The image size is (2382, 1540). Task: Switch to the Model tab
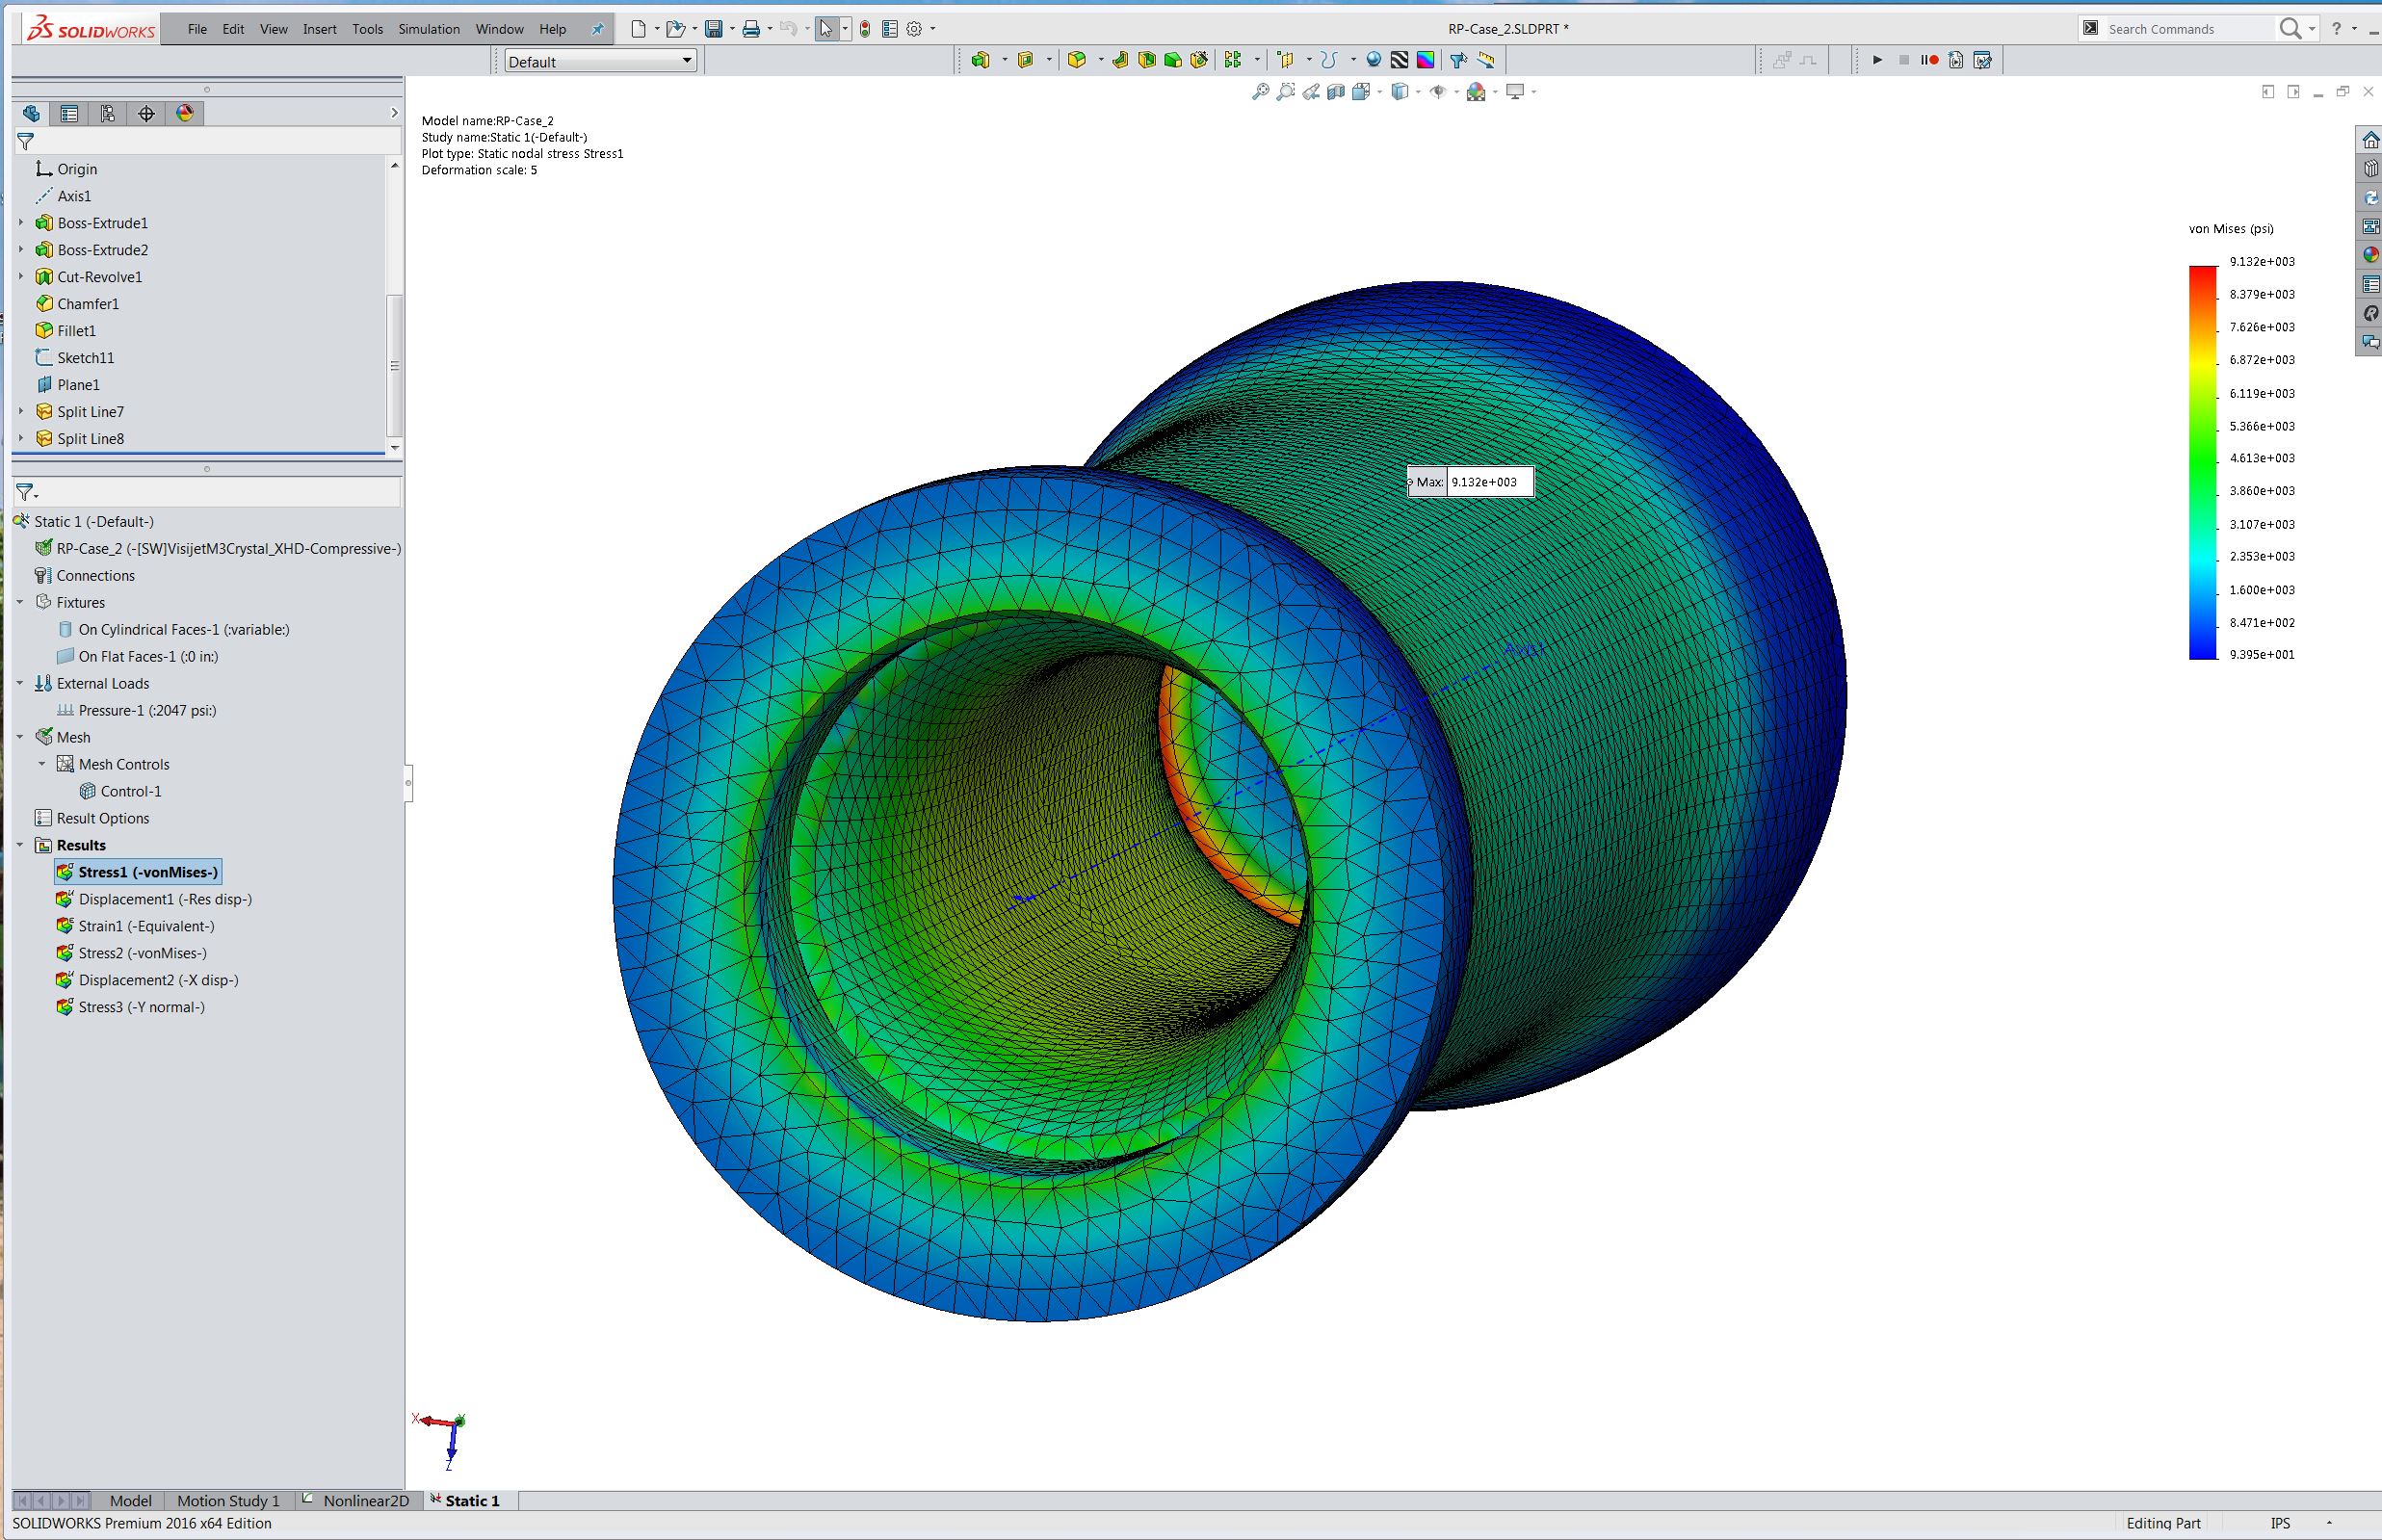130,1500
